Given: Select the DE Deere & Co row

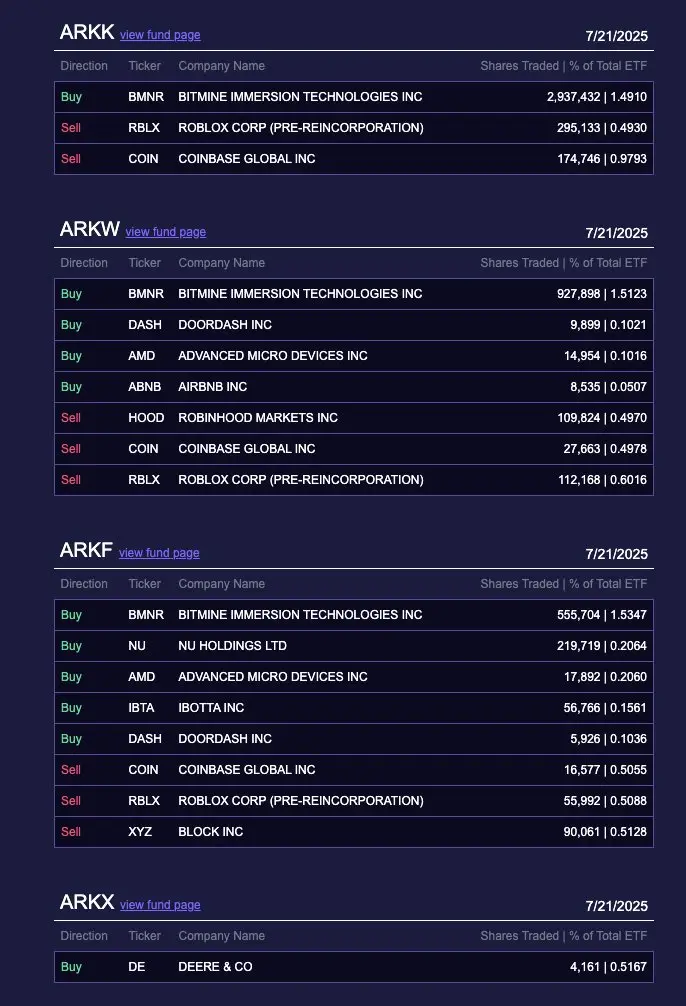Looking at the screenshot, I should [353, 966].
